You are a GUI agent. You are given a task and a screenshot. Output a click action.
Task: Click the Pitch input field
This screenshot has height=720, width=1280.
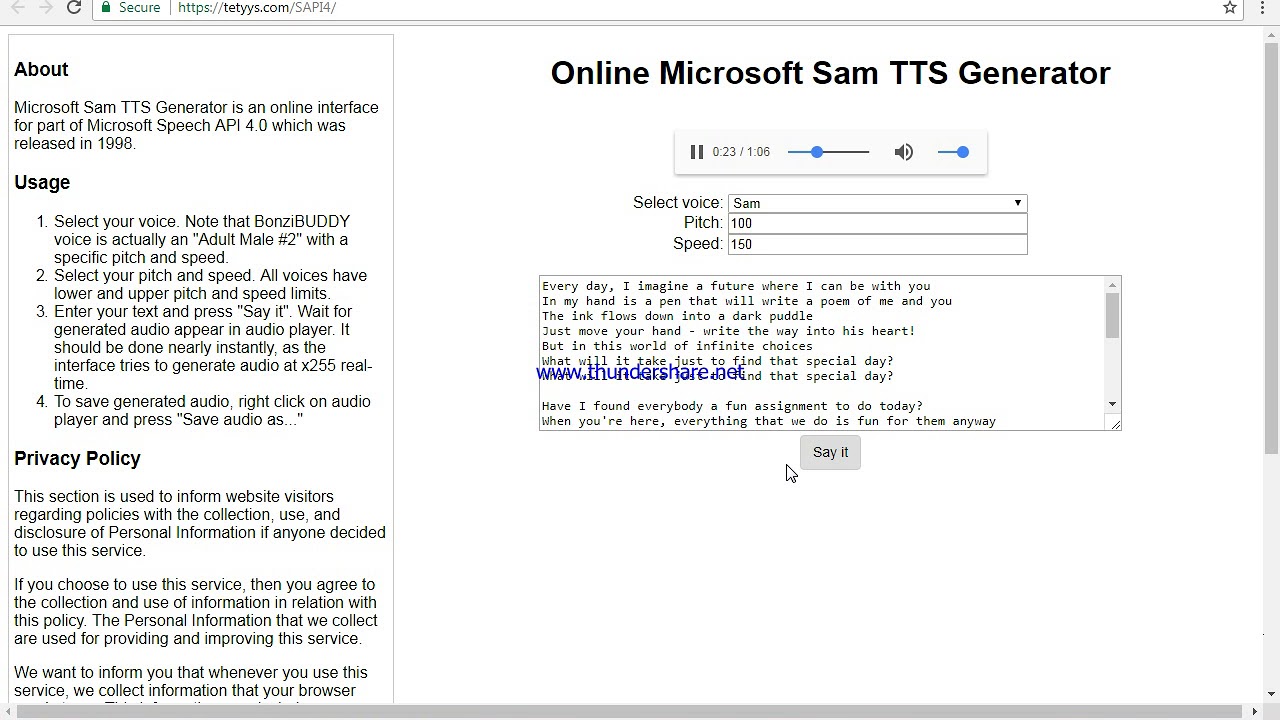coord(877,223)
